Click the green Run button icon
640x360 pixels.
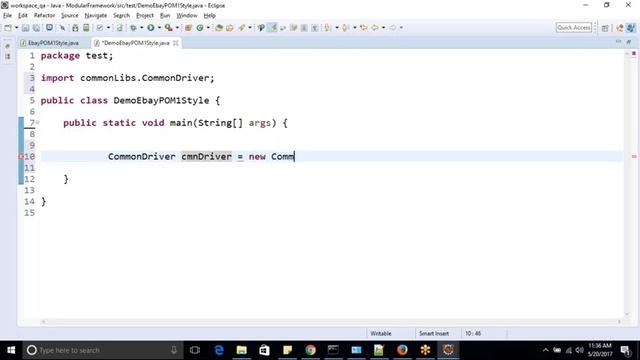[x=151, y=28]
